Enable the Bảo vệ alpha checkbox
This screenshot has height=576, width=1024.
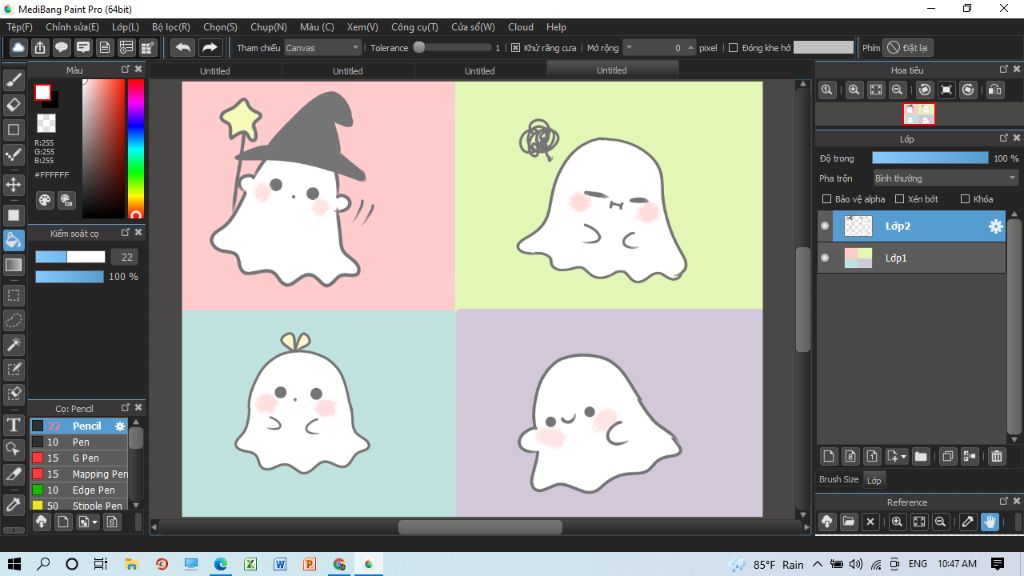(826, 199)
